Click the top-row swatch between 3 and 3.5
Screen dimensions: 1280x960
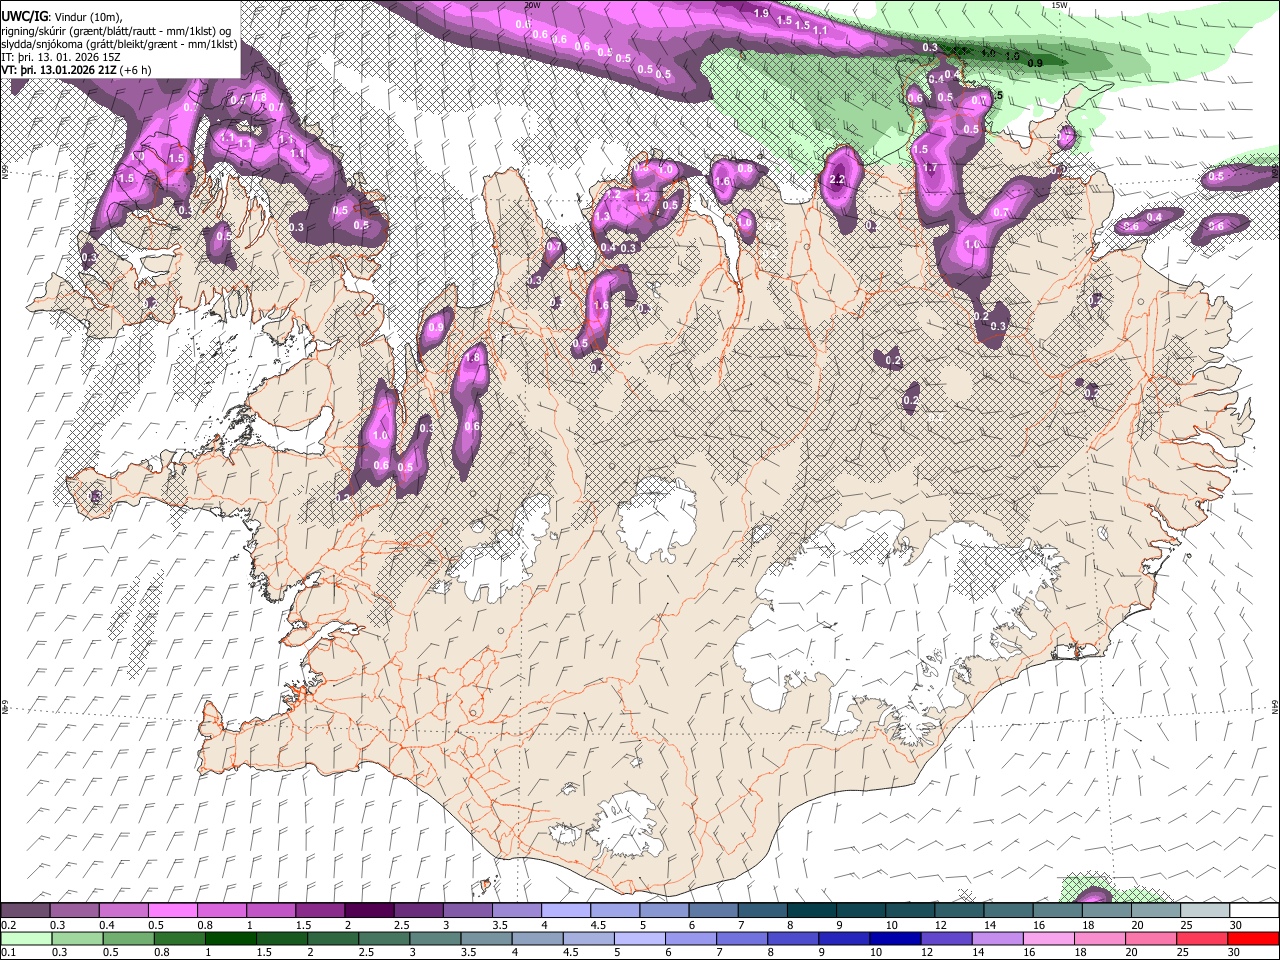[x=467, y=911]
